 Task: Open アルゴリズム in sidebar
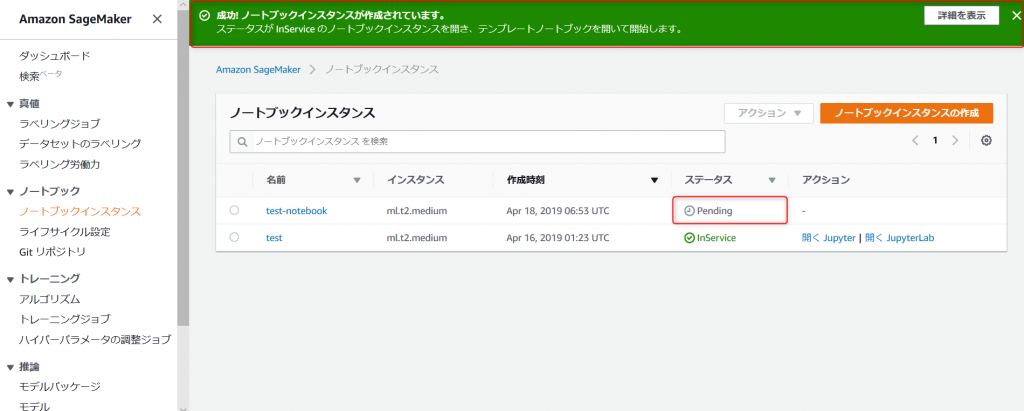[50, 299]
